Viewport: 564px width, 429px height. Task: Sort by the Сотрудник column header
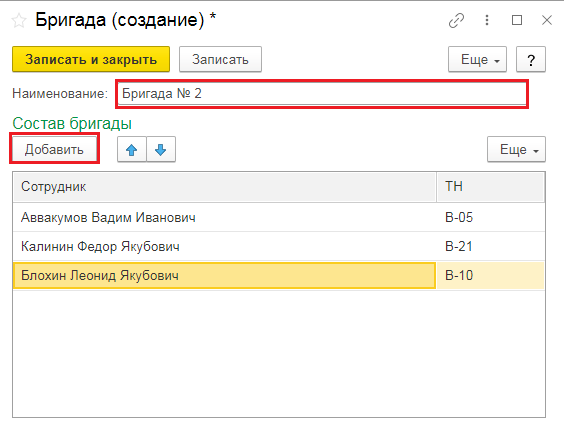(224, 187)
